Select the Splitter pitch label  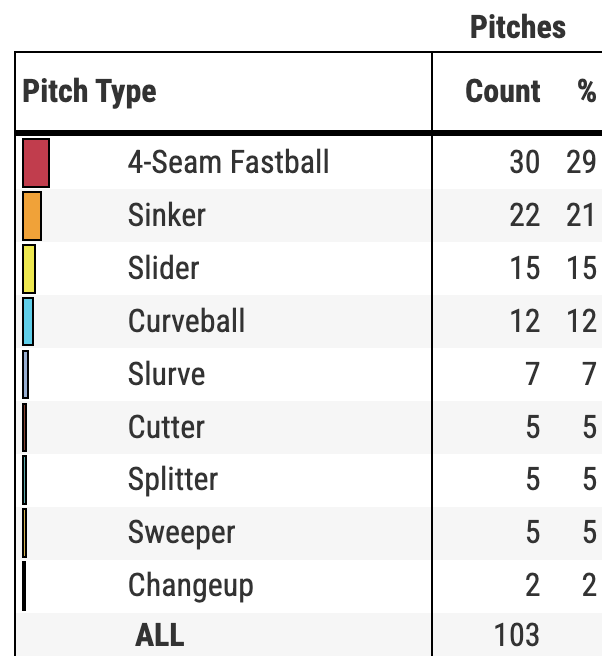click(172, 479)
